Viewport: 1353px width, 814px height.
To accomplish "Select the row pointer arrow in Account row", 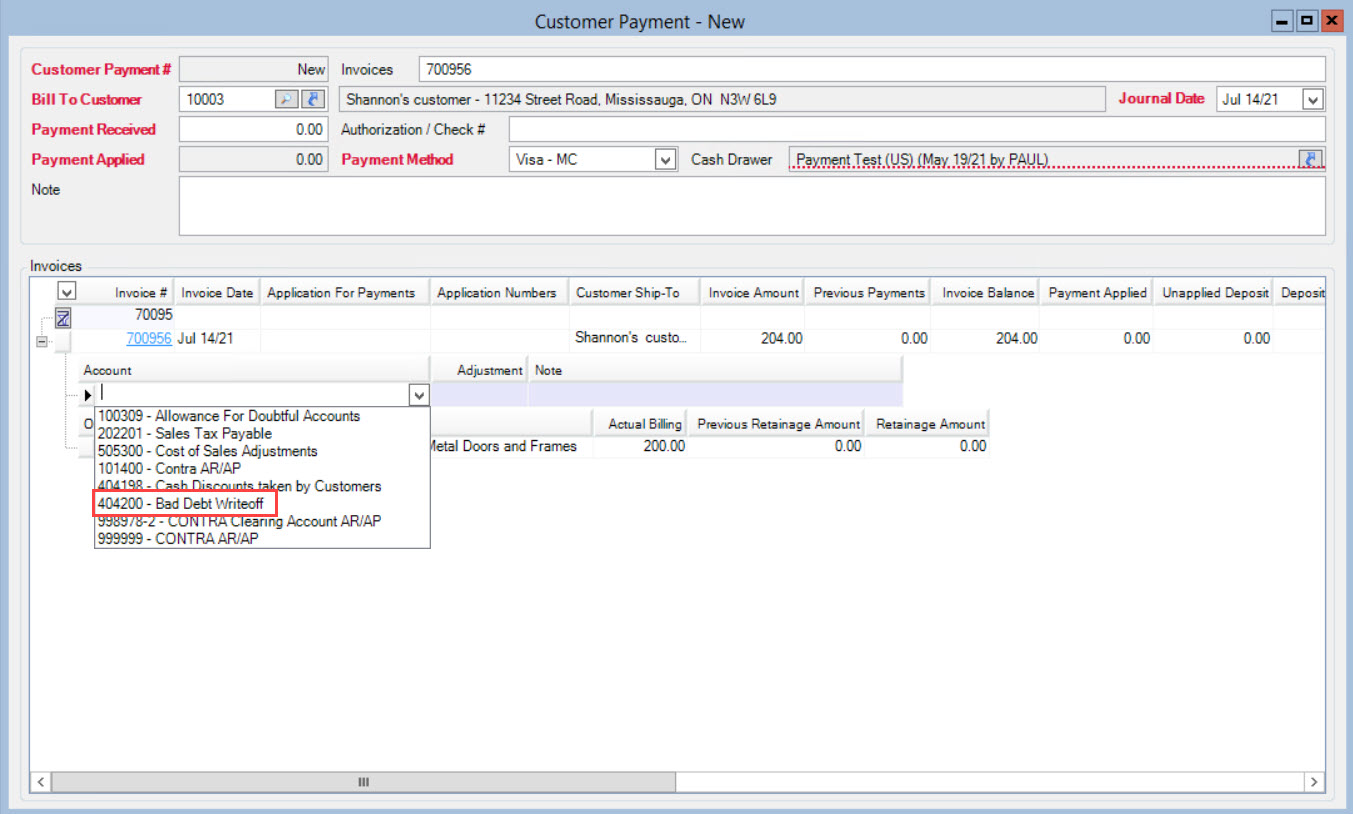I will click(x=88, y=395).
